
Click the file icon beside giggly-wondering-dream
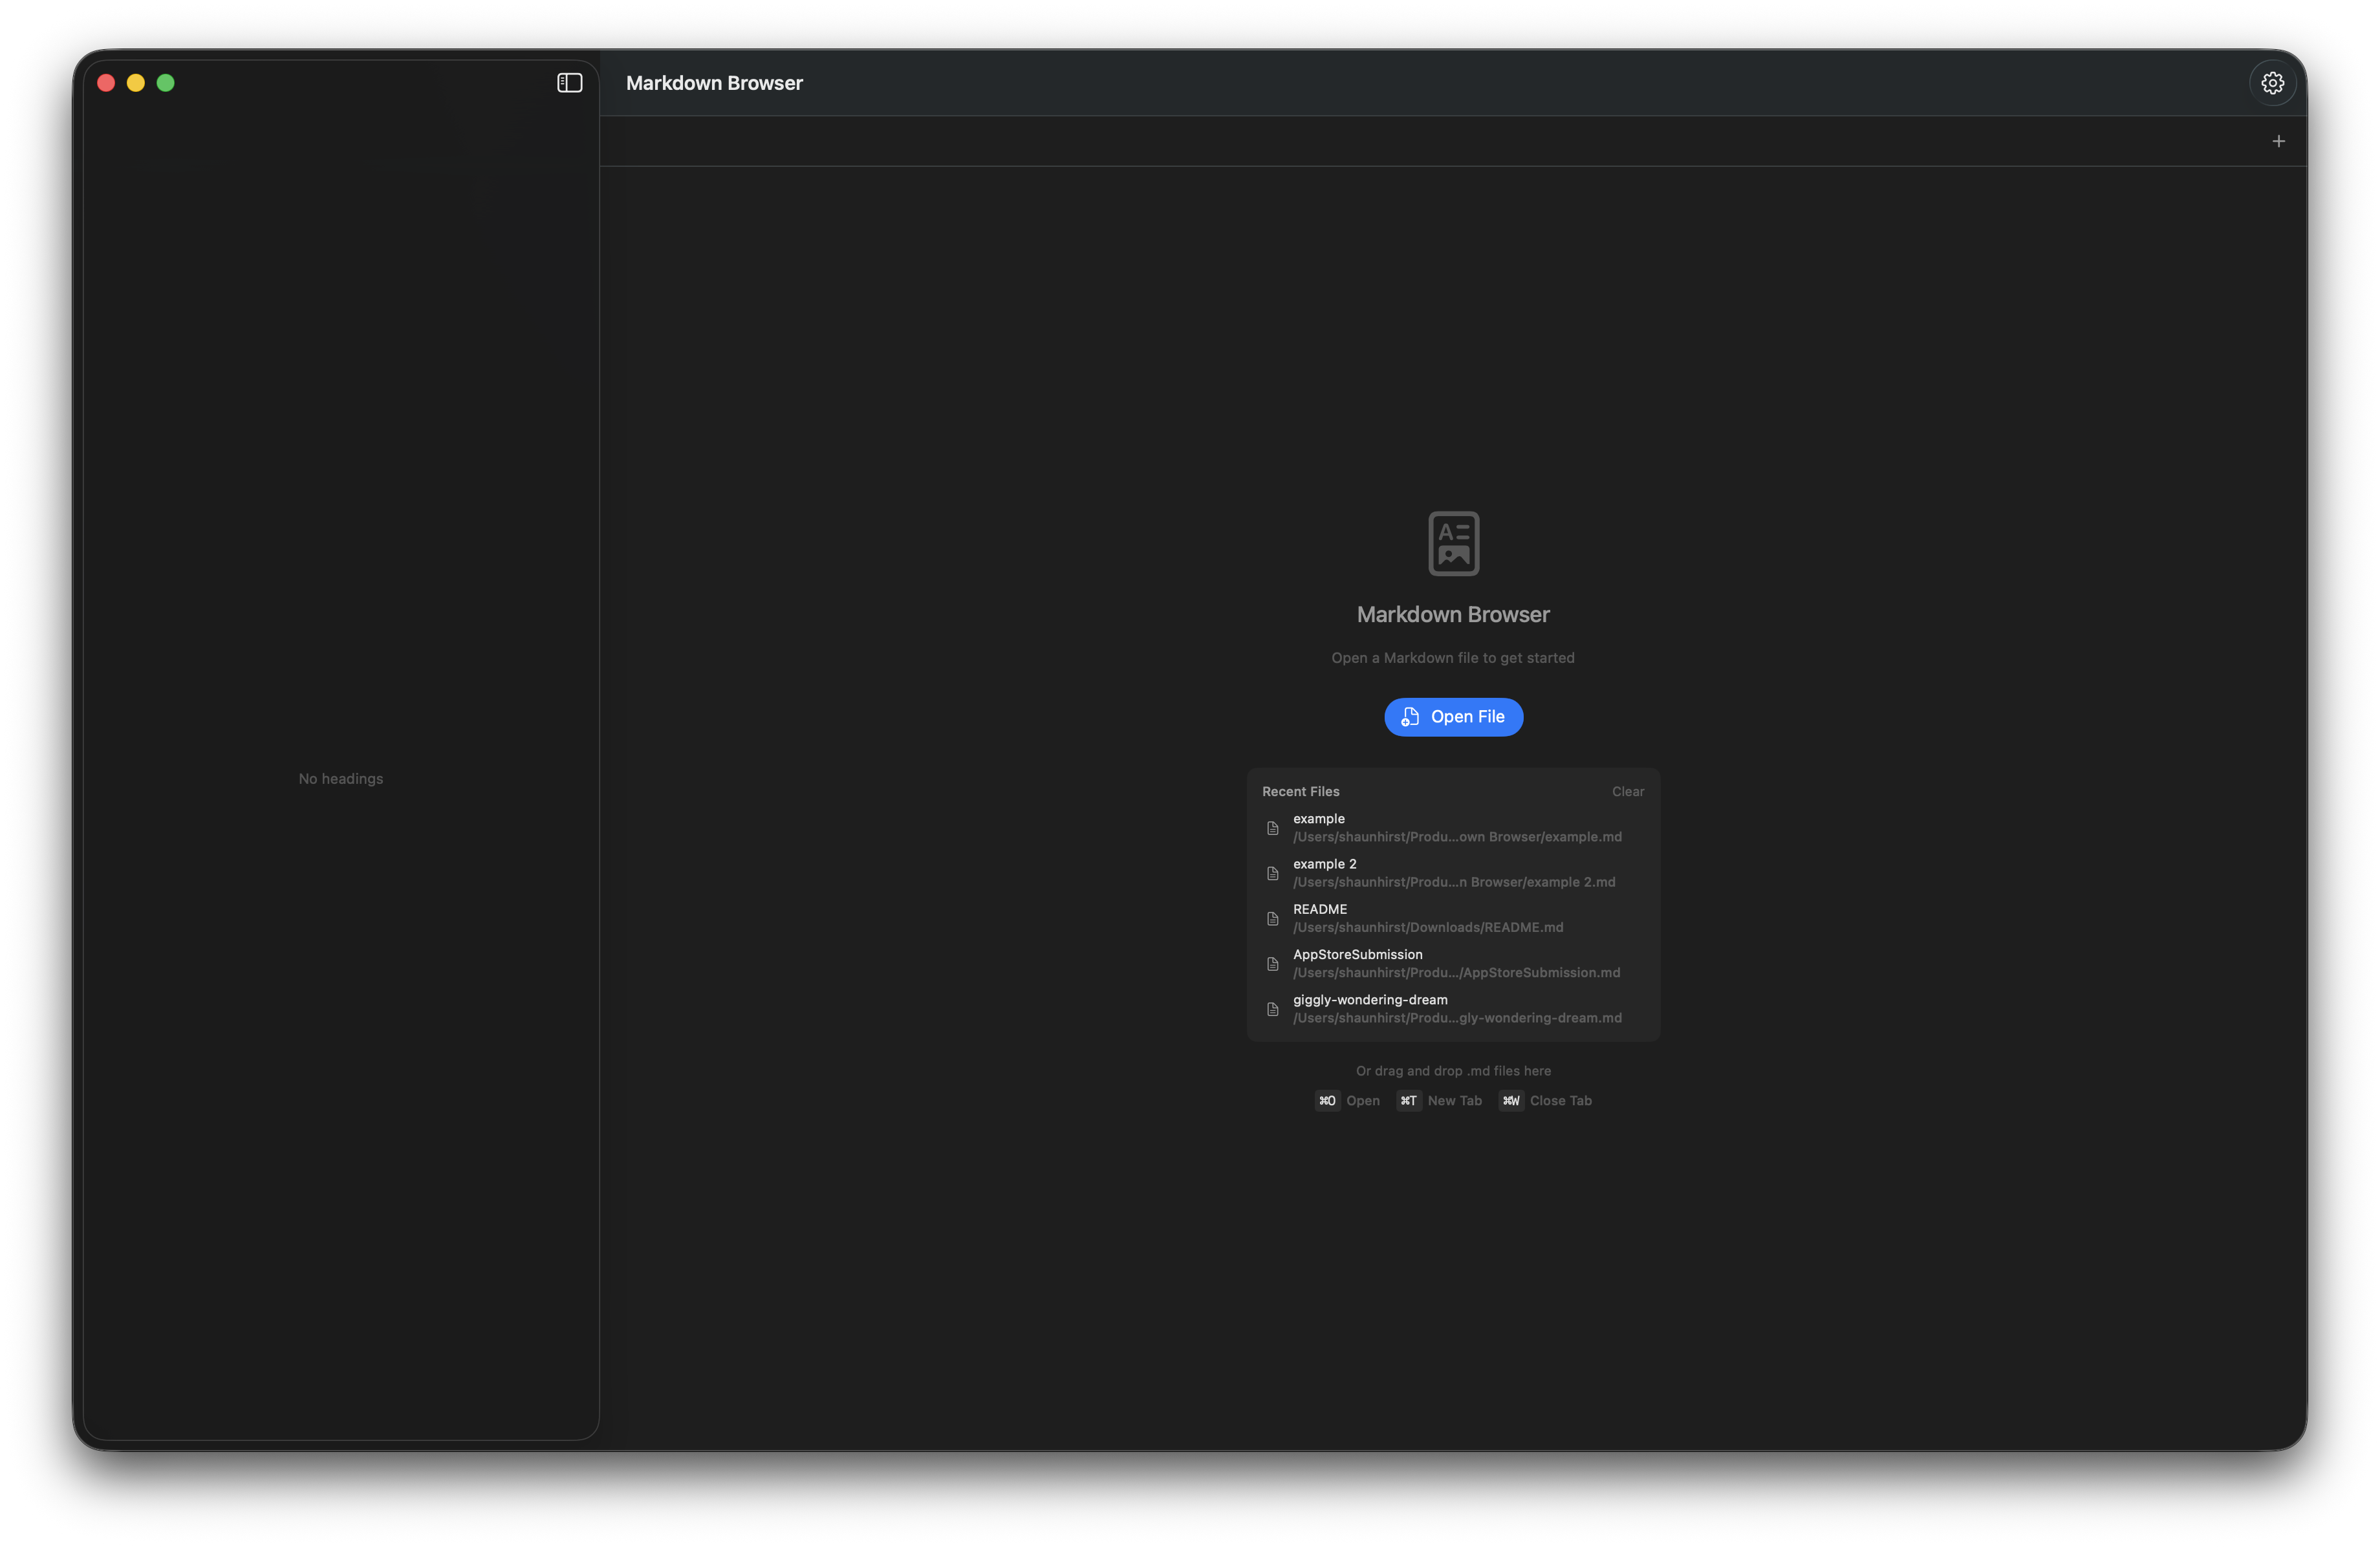[1272, 1009]
